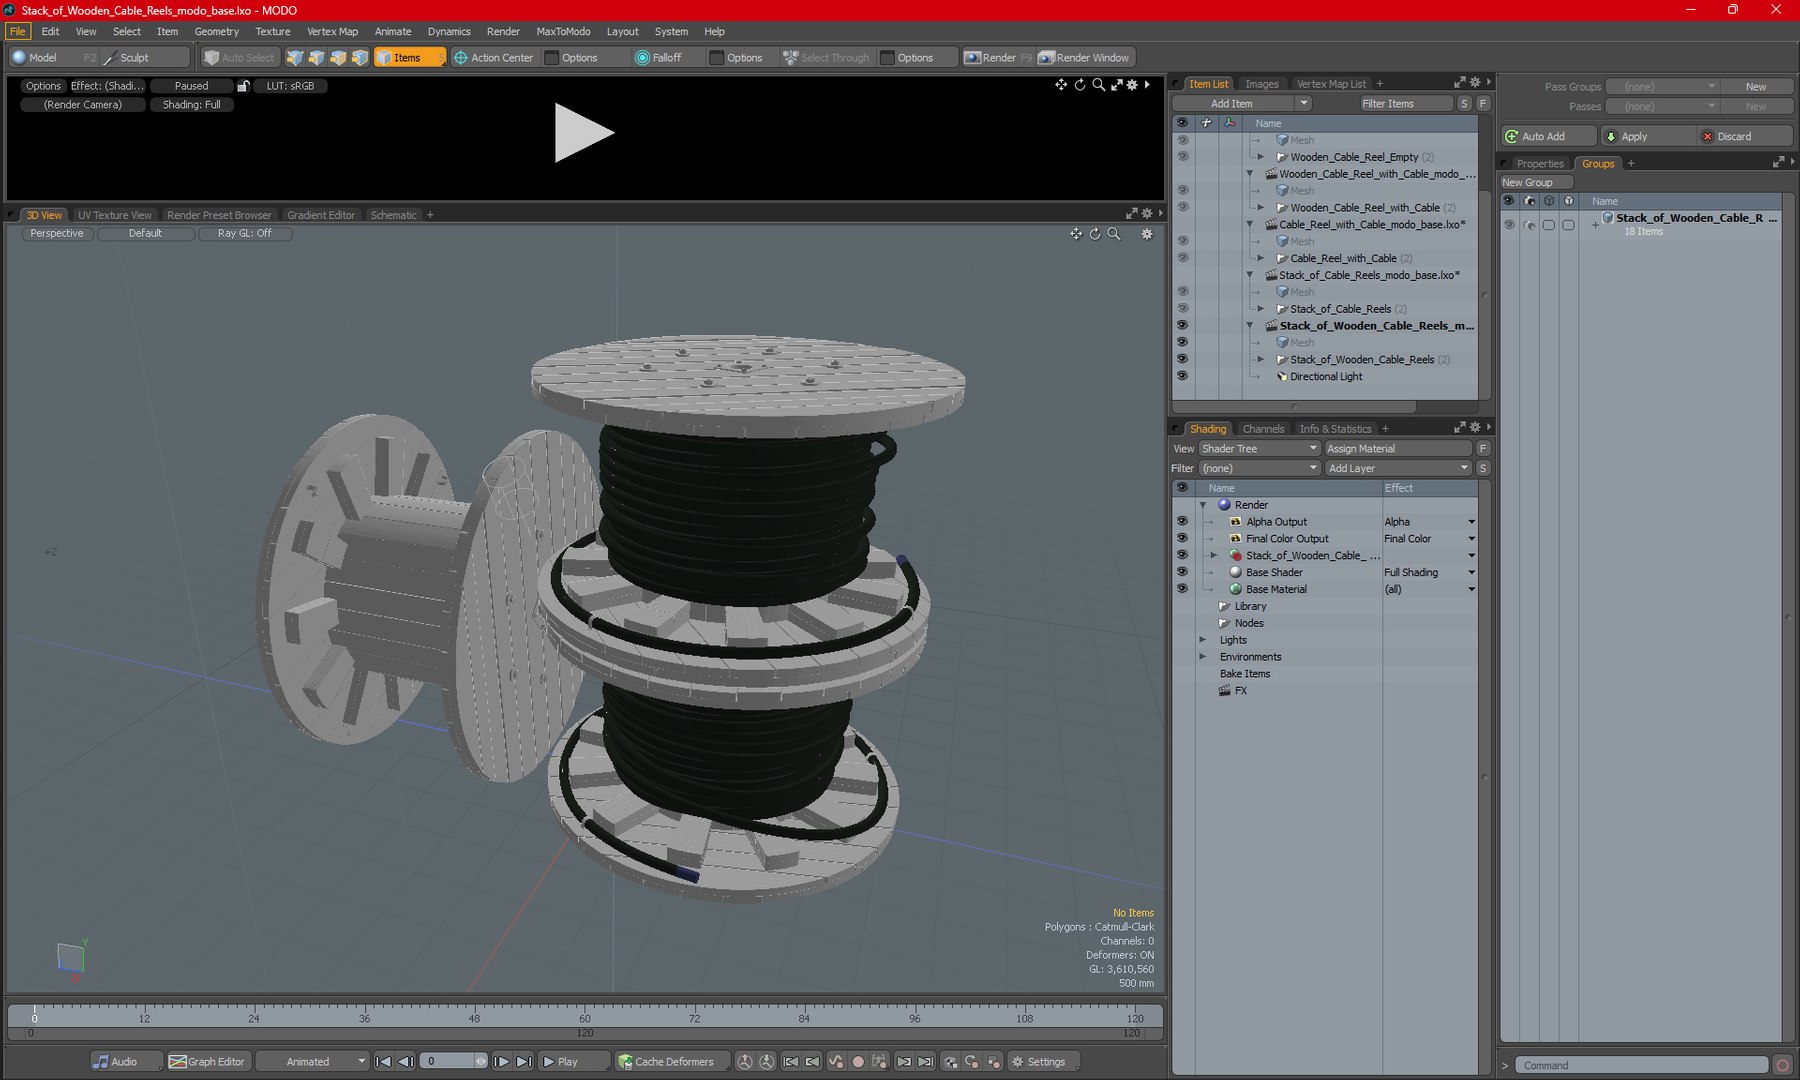Image resolution: width=1800 pixels, height=1080 pixels.
Task: Open the shading Filter (none) dropdown
Action: tap(1260, 468)
